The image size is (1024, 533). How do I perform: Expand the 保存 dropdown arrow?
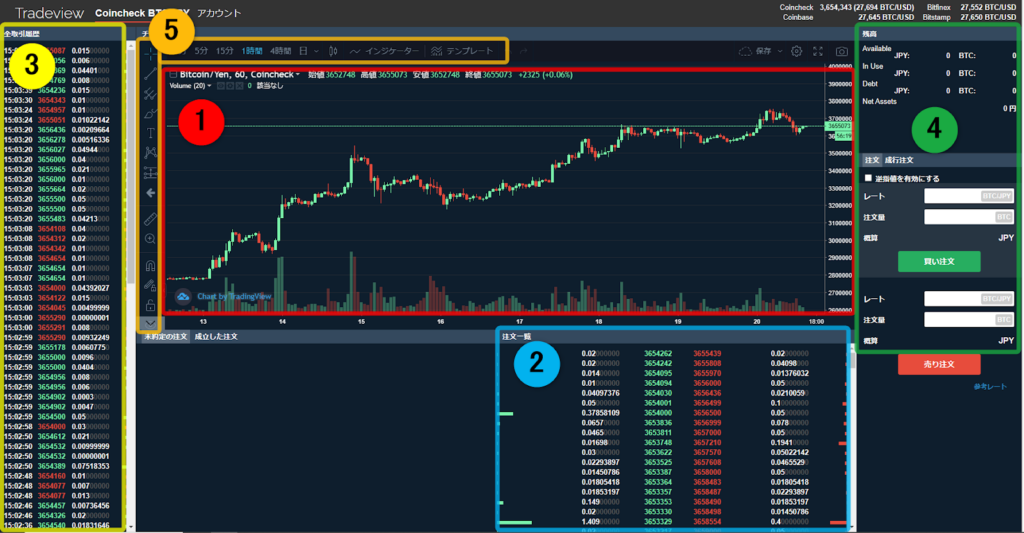[780, 51]
